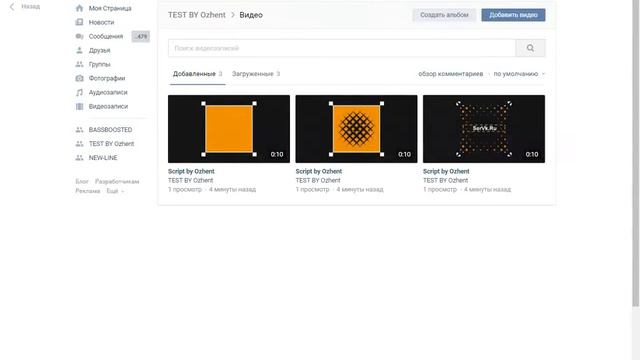Open SerVk.Ru dotted video thumbnail

pyautogui.click(x=484, y=129)
